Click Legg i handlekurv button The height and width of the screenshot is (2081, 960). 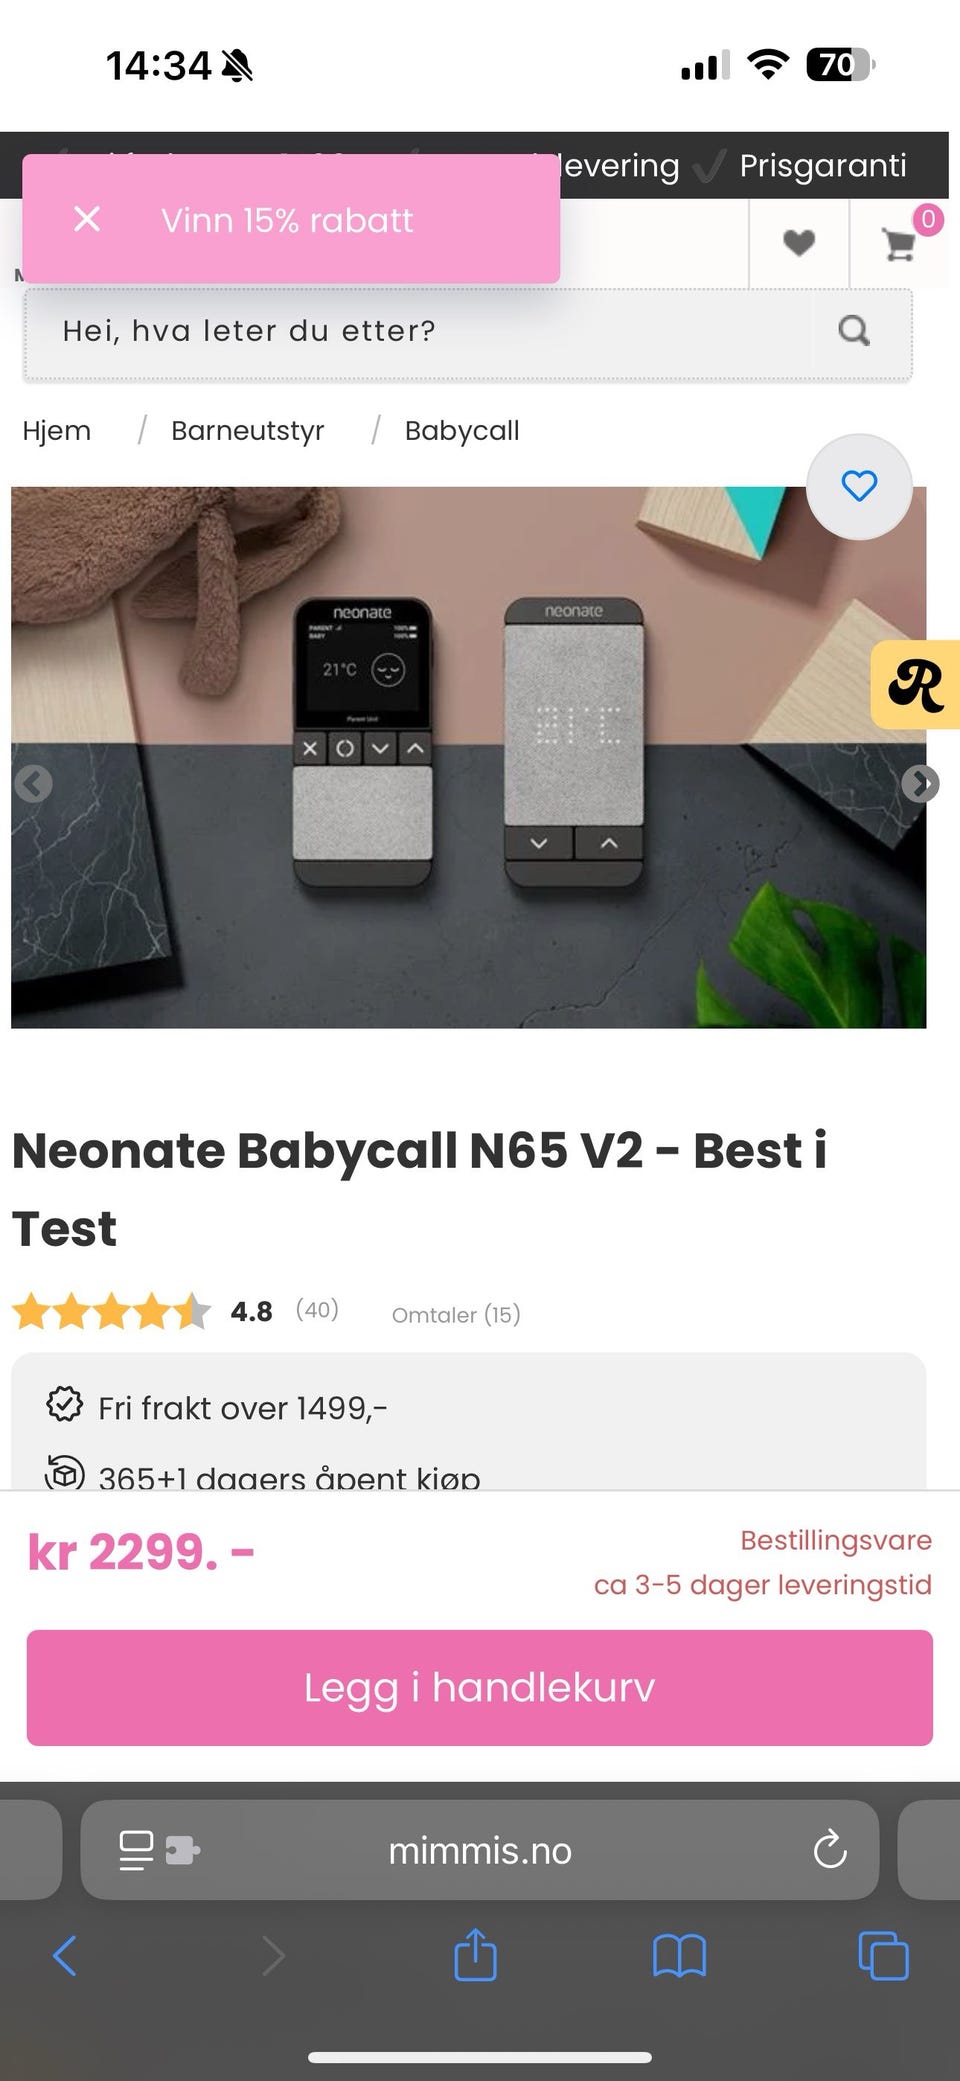(x=480, y=1688)
